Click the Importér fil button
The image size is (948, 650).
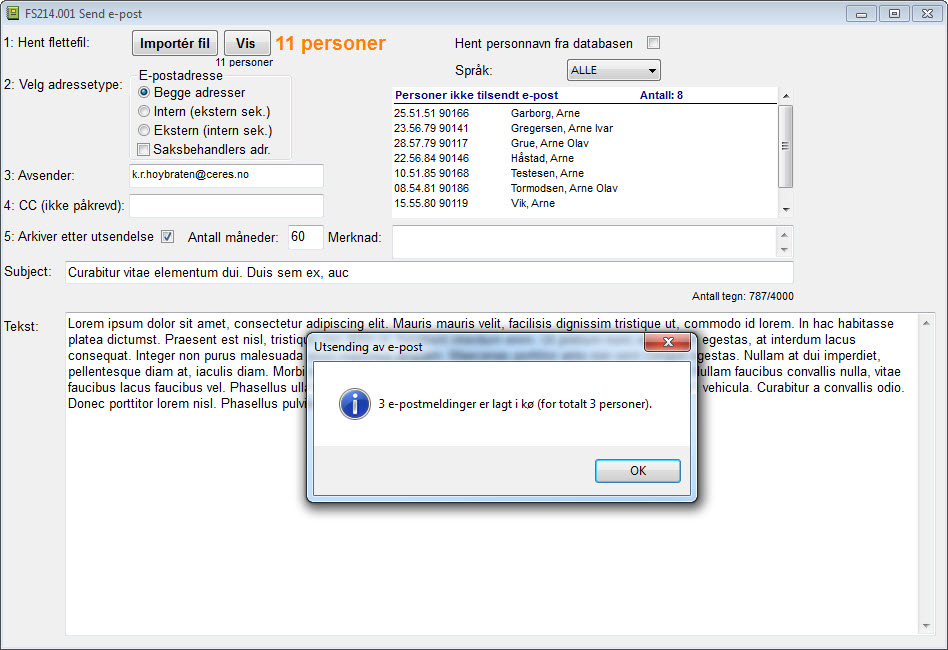coord(175,44)
